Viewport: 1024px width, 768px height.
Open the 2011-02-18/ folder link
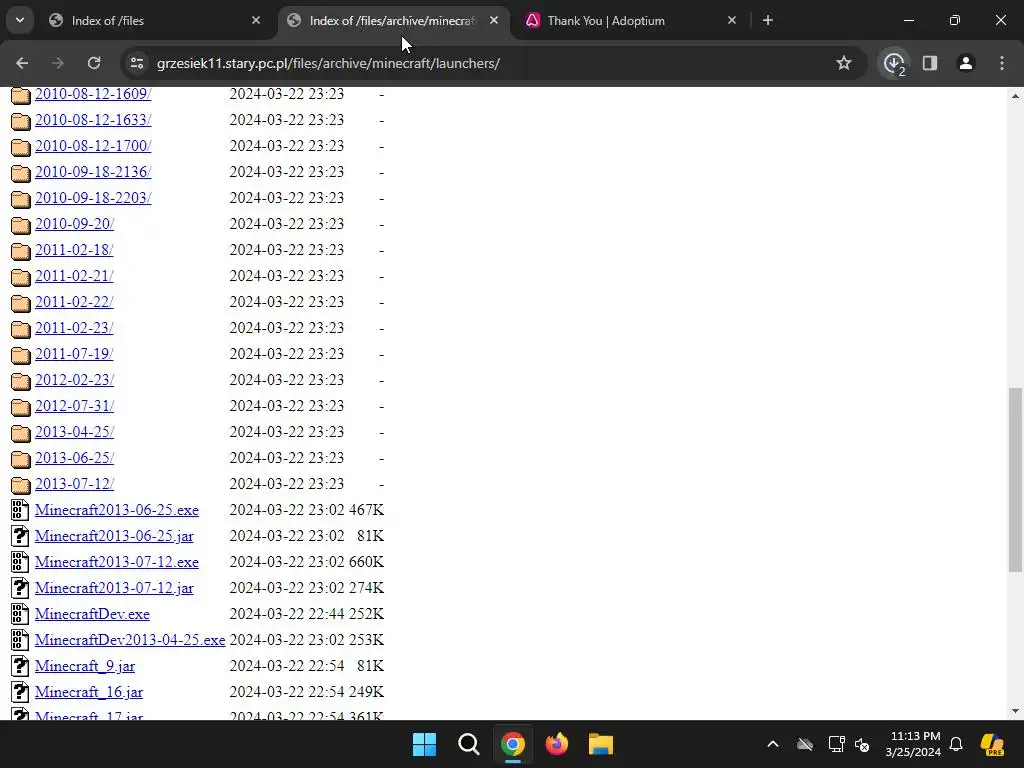(74, 250)
